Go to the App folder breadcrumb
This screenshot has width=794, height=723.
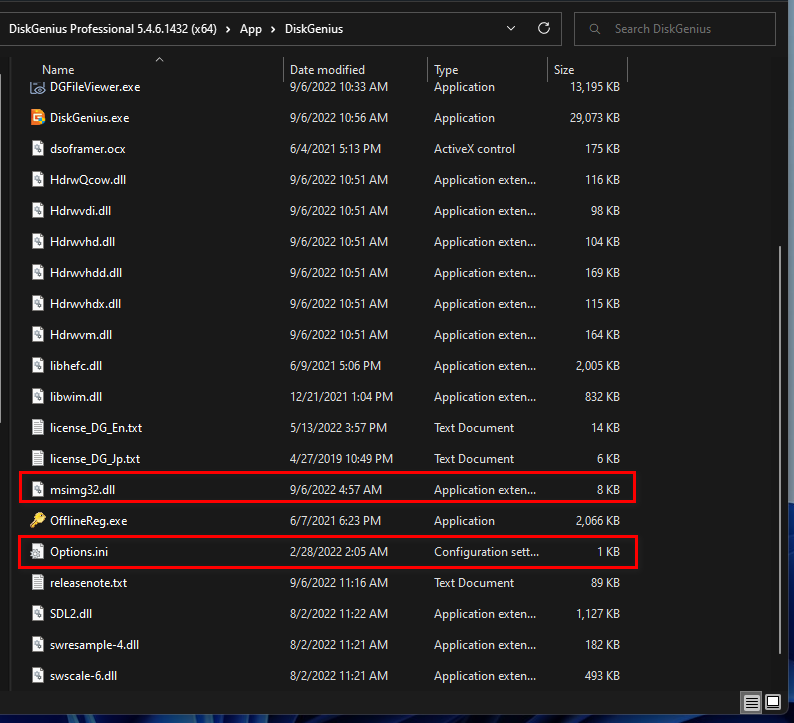coord(251,29)
